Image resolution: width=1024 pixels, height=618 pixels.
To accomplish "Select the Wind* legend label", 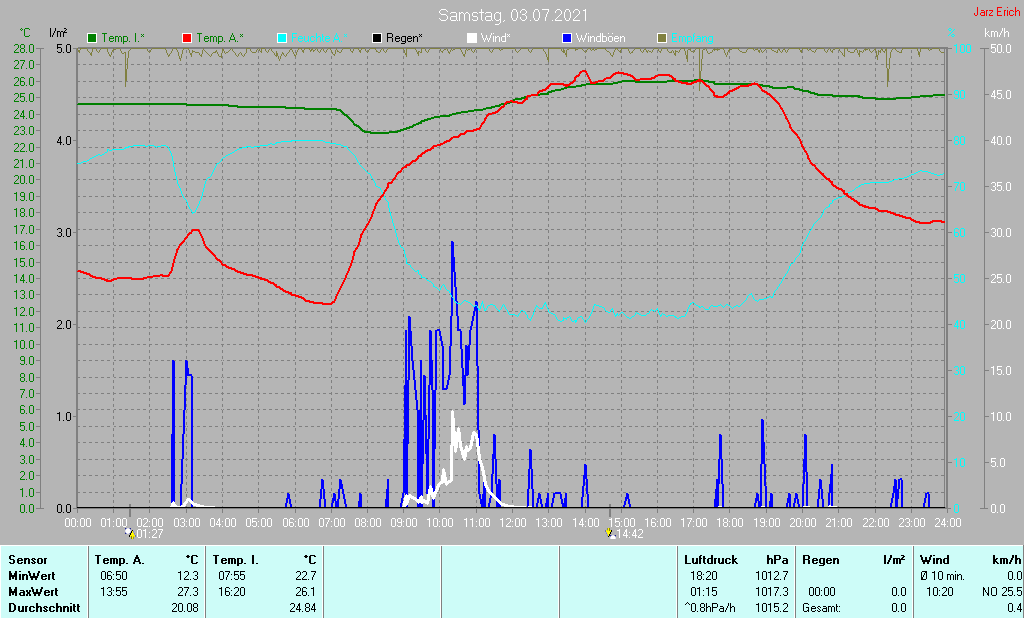I will pyautogui.click(x=496, y=38).
